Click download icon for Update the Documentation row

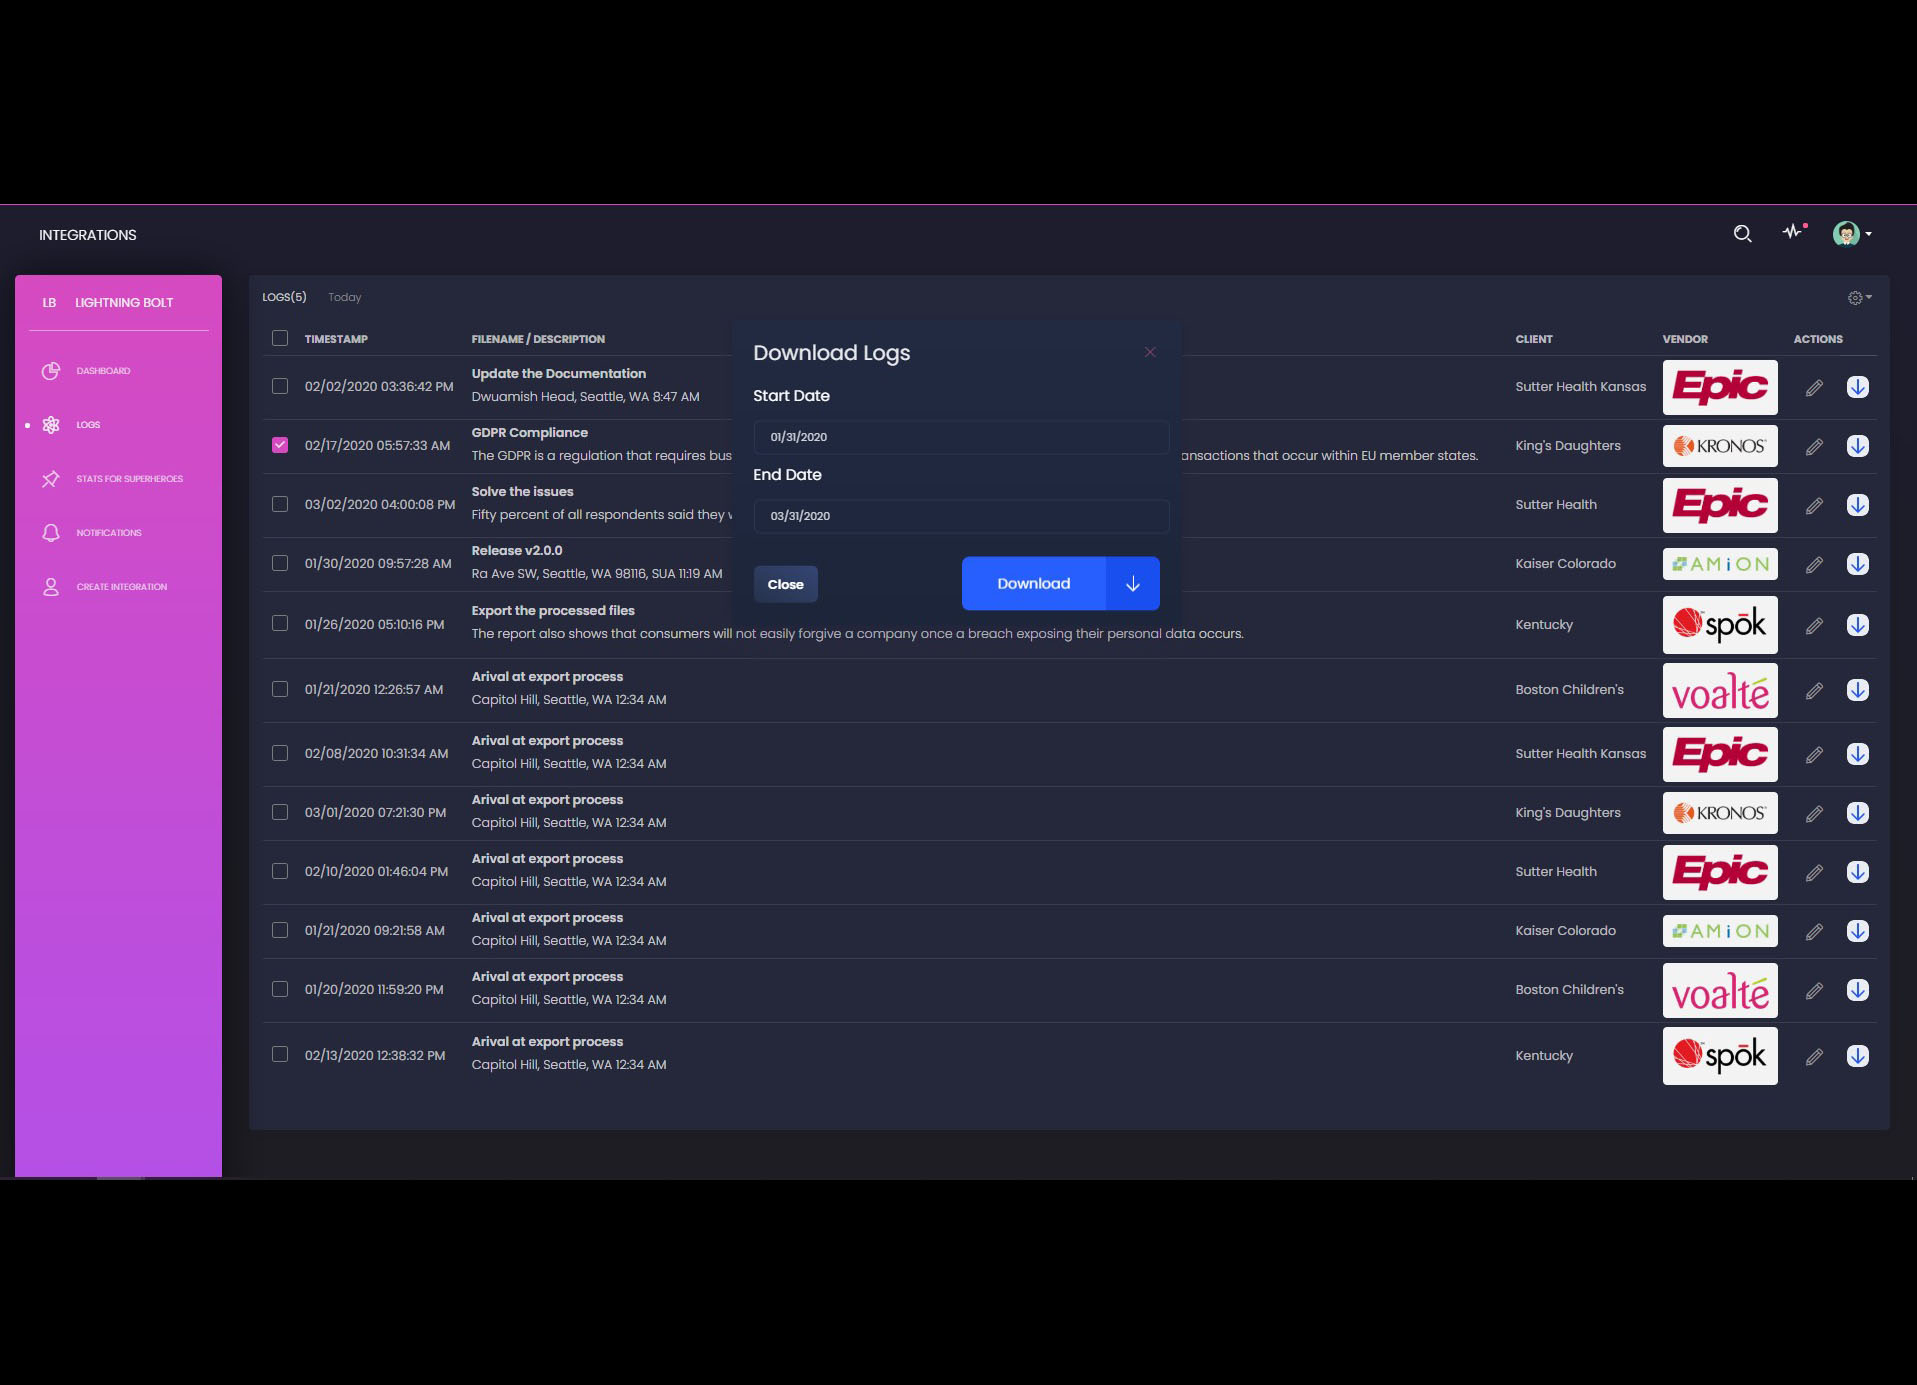point(1857,387)
